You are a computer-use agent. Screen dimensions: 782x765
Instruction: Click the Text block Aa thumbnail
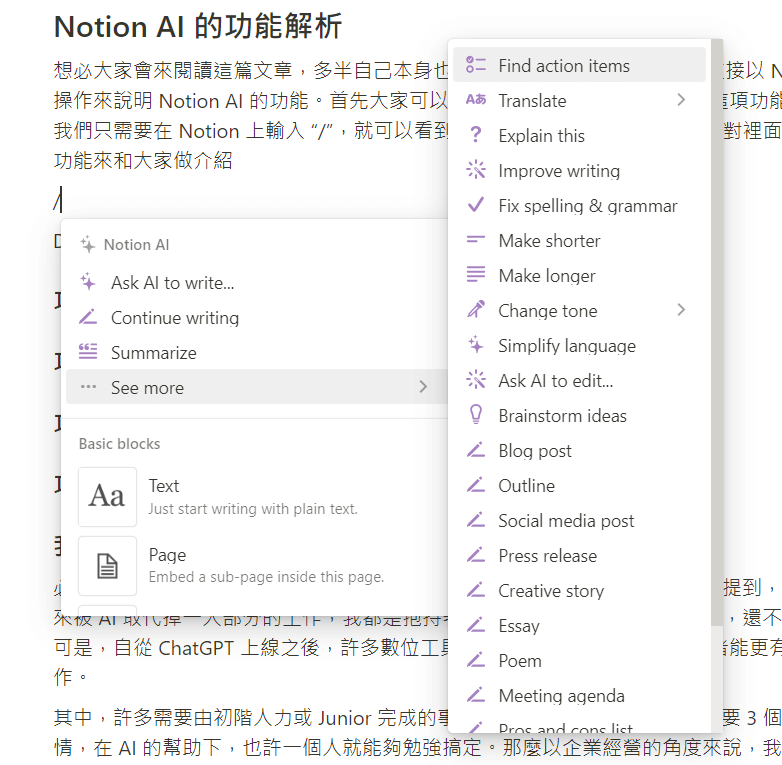tap(107, 497)
